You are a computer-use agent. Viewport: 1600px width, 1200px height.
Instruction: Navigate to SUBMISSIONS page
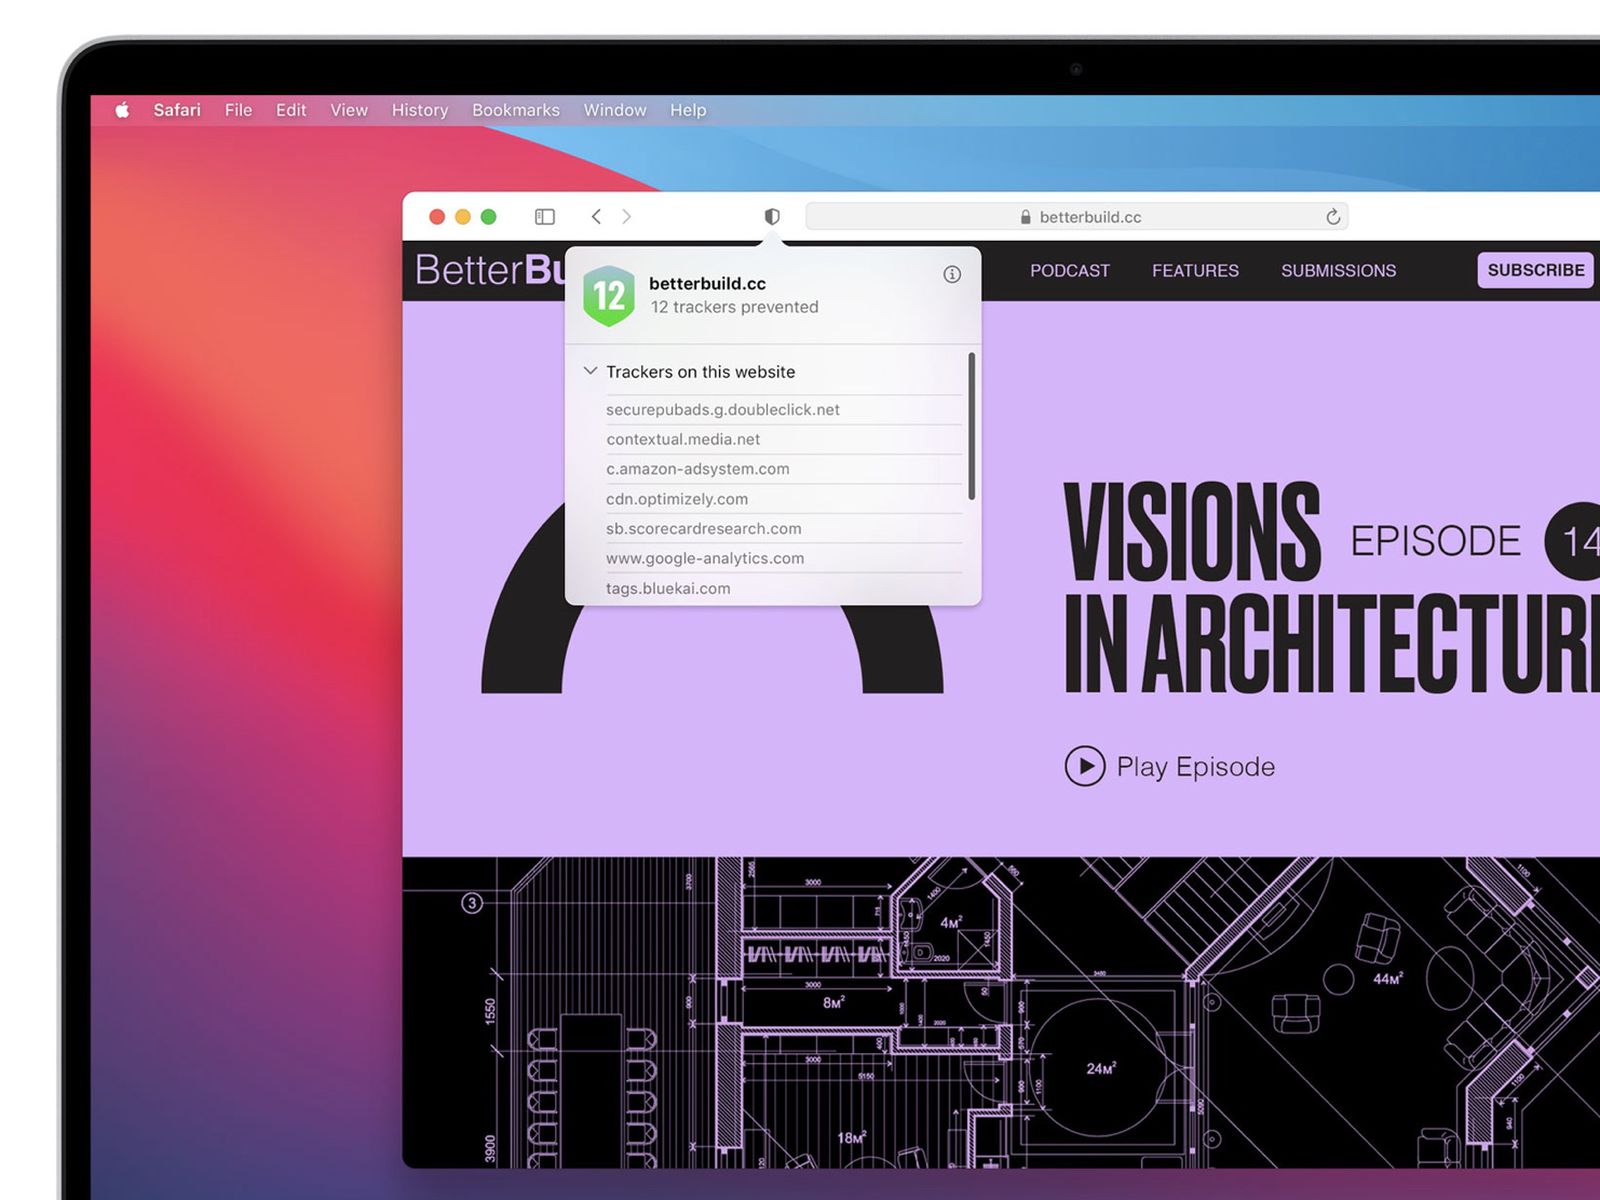click(x=1338, y=271)
